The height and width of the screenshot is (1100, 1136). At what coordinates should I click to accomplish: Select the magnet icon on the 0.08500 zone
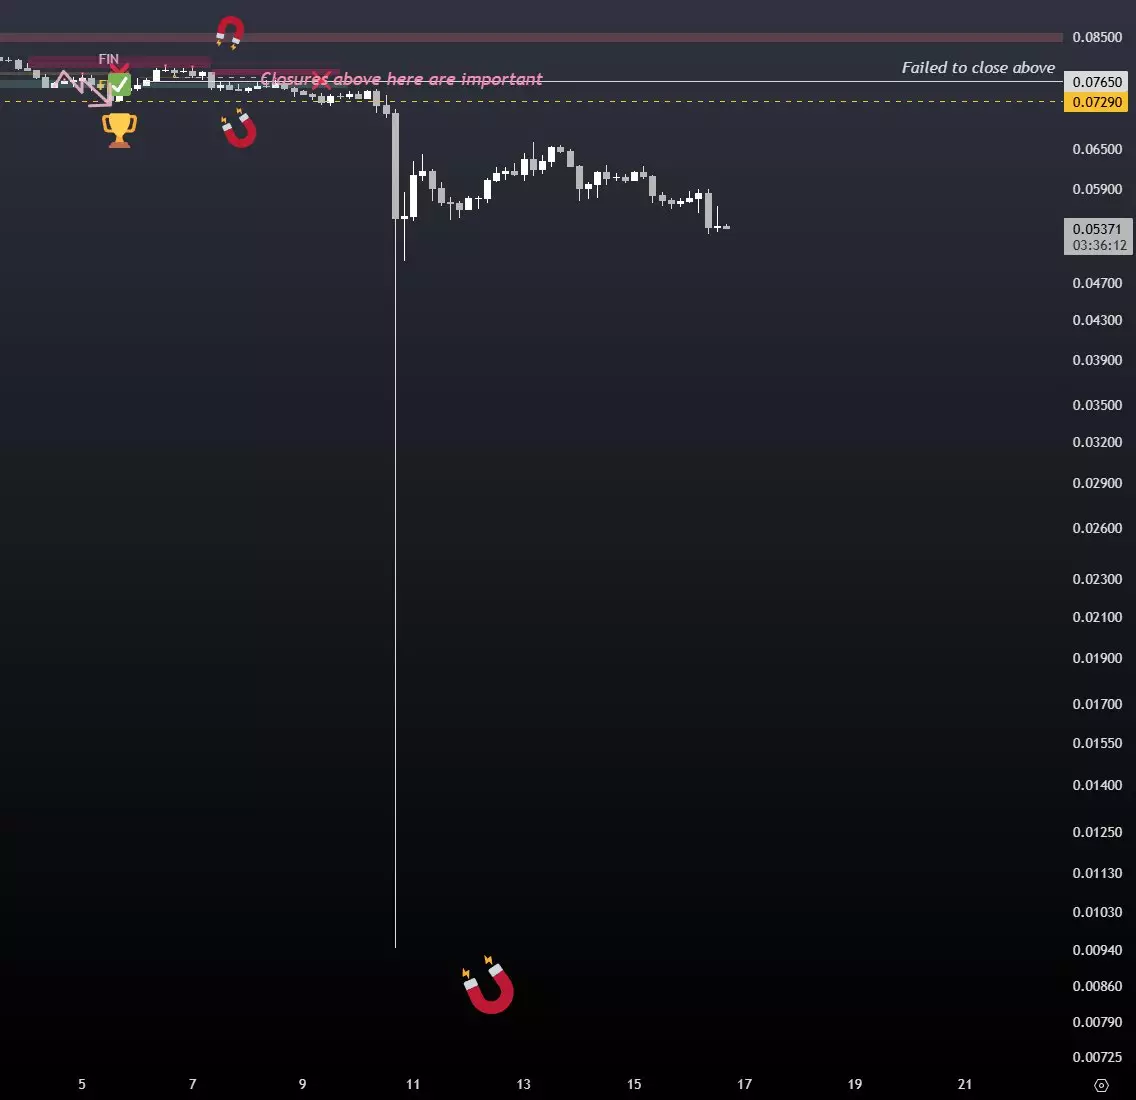[x=230, y=33]
